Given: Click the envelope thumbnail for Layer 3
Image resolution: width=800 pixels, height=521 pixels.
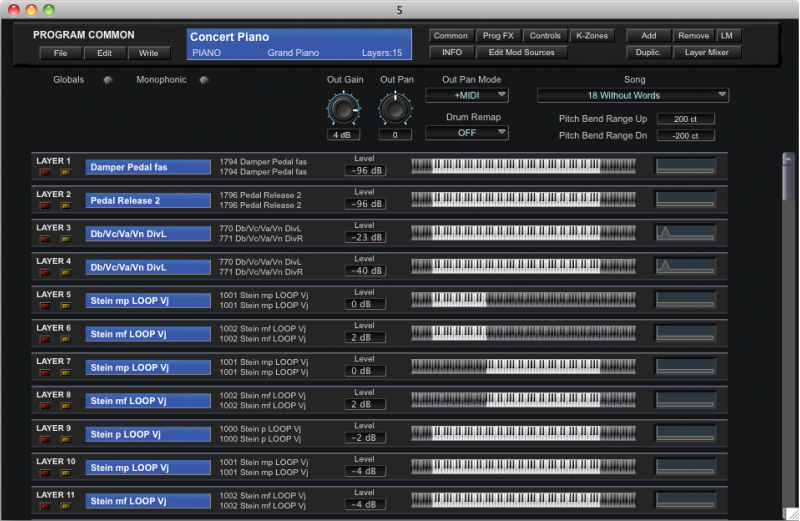Looking at the screenshot, I should (x=685, y=234).
